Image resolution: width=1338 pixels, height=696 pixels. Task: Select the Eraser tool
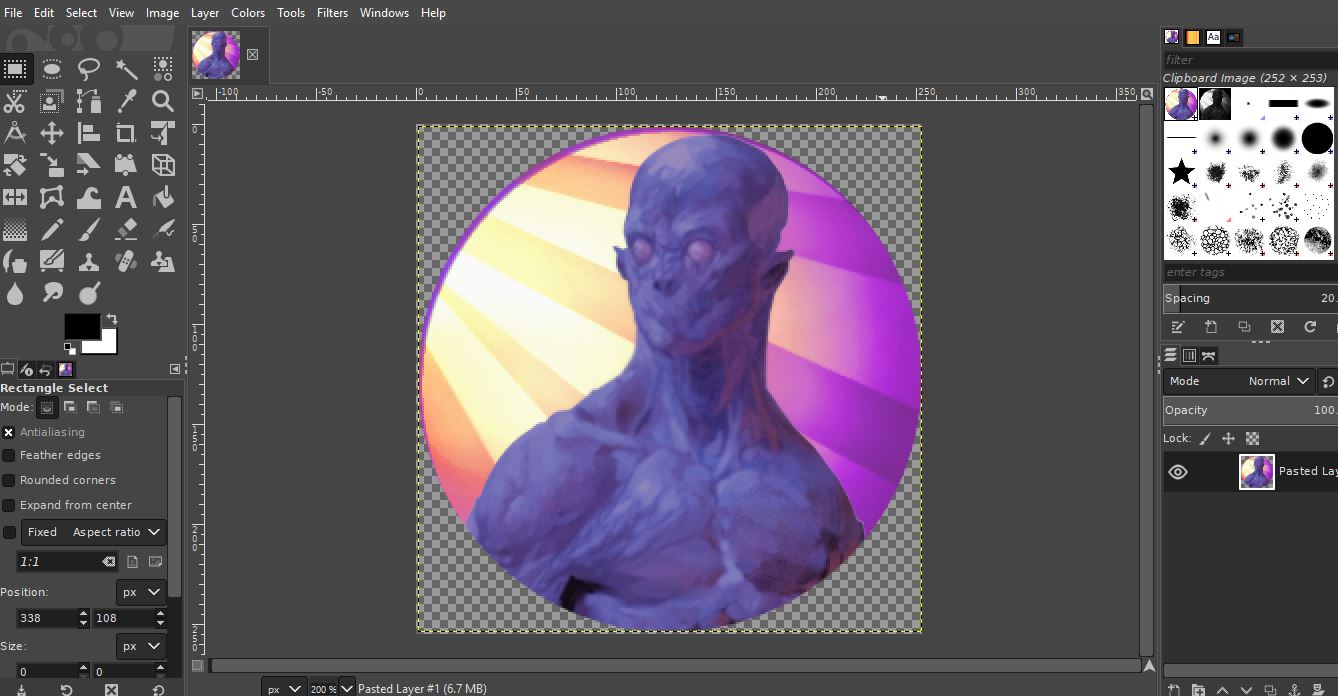pos(126,230)
